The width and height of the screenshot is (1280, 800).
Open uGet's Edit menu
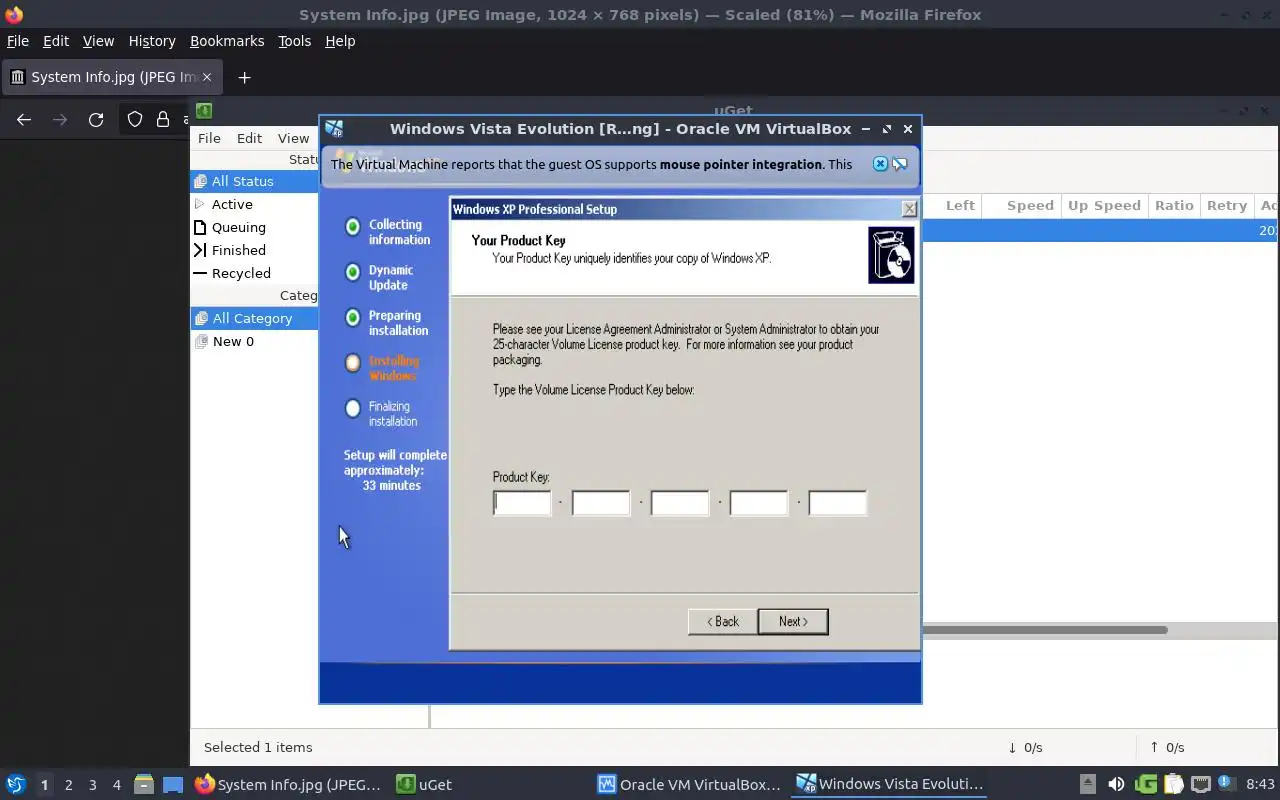coord(249,138)
